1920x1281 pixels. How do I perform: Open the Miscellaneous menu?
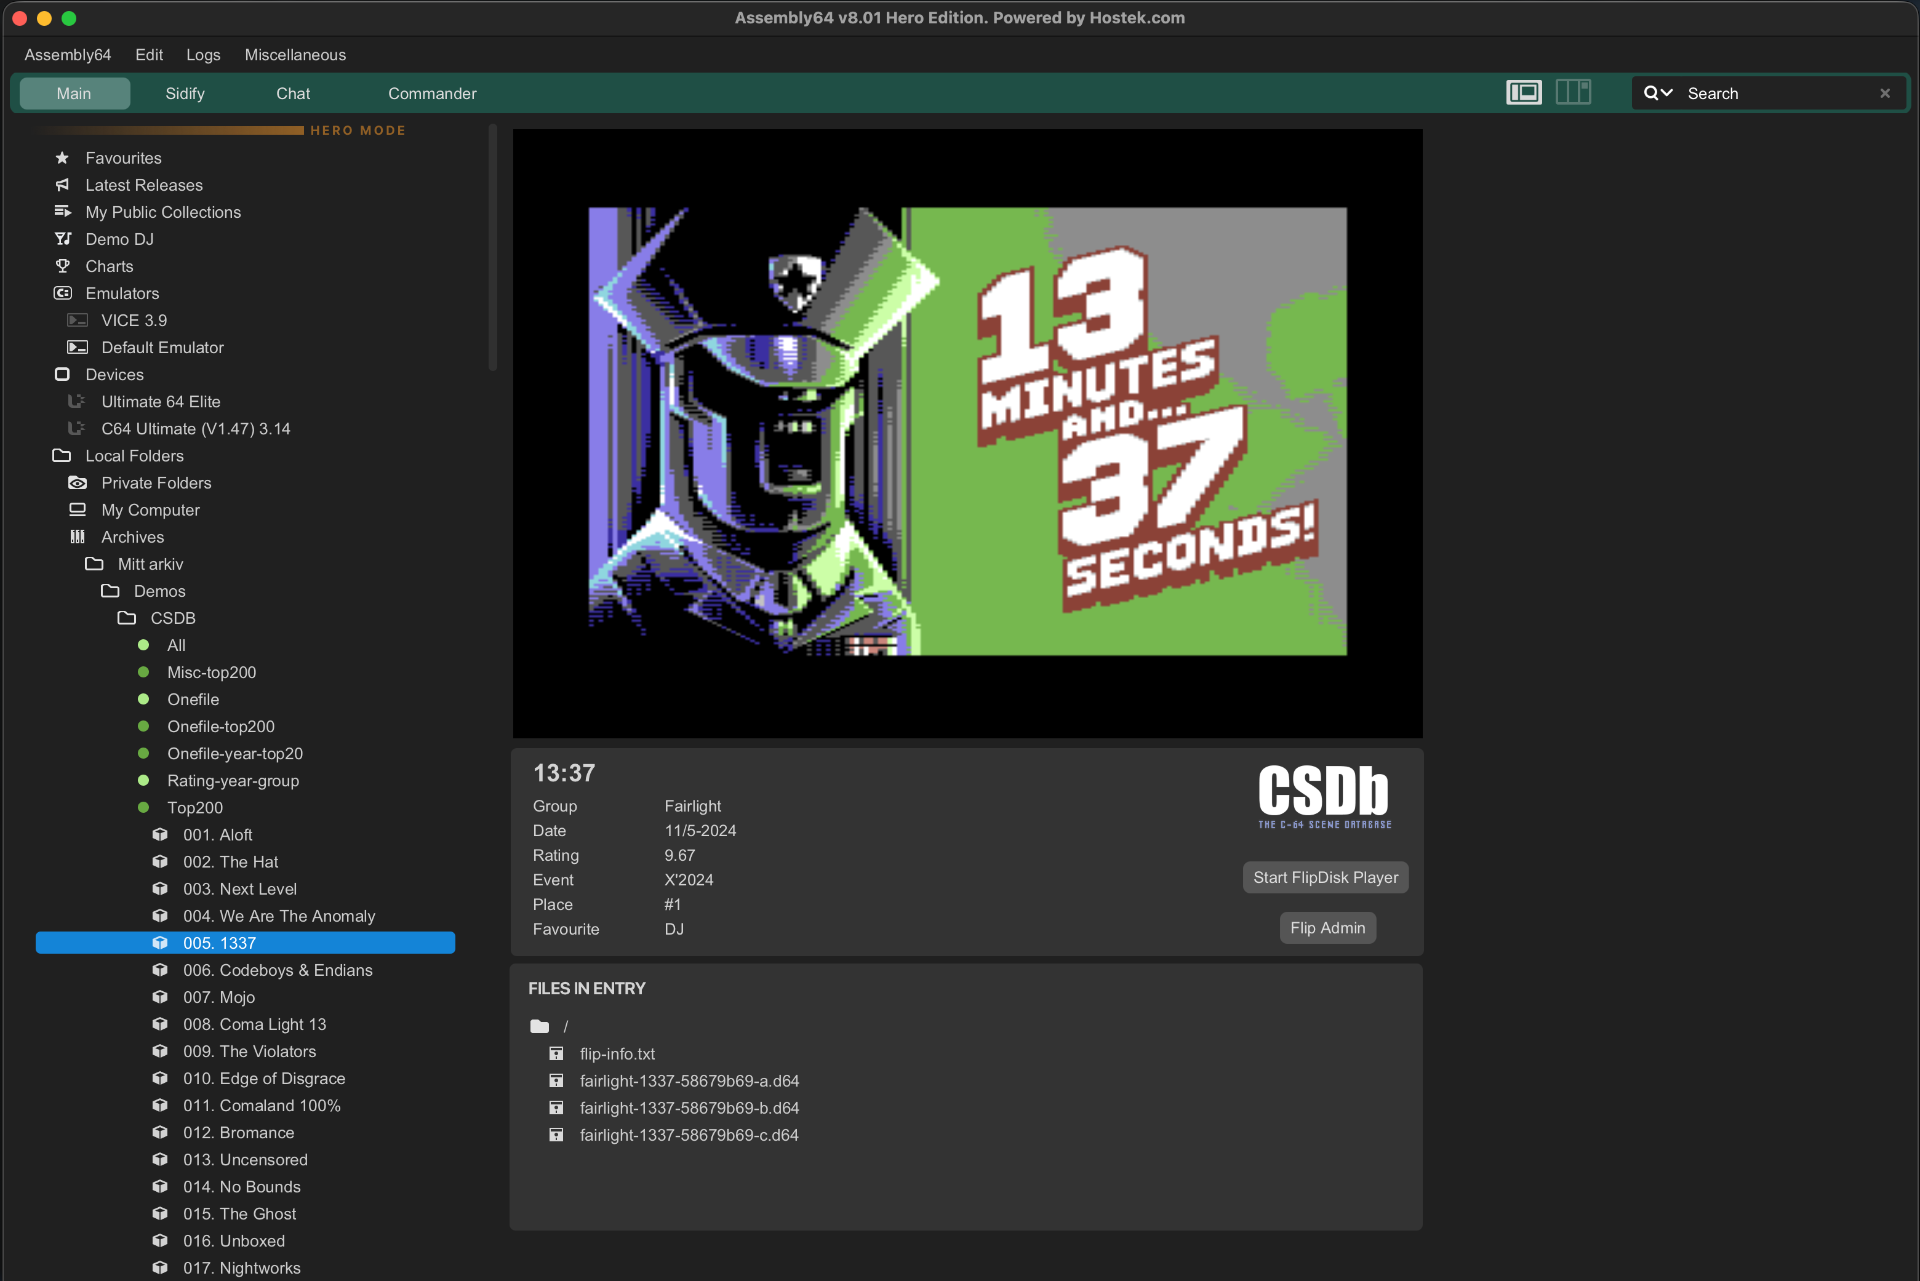point(295,55)
